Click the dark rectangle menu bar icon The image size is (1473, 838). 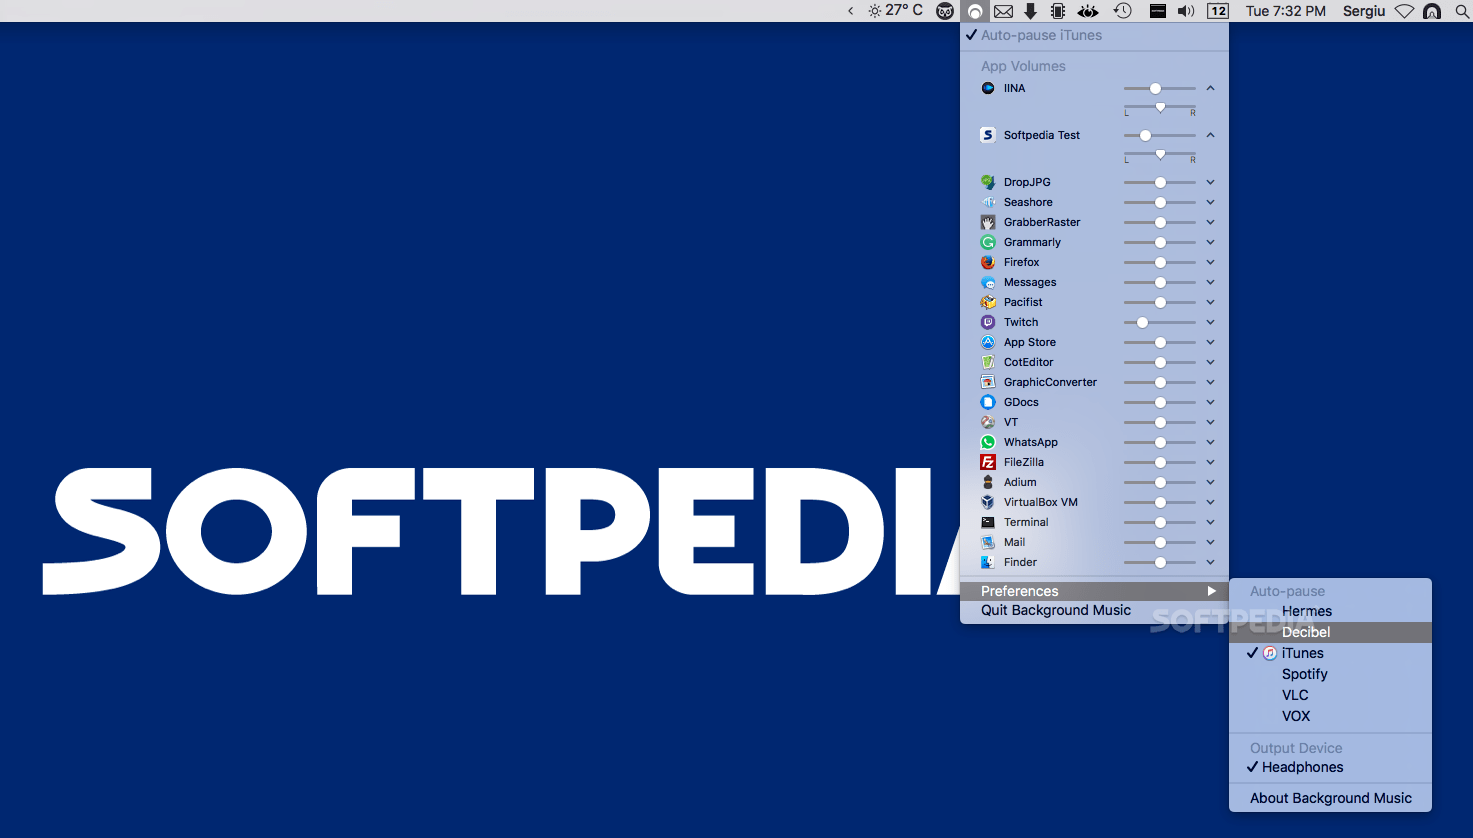point(1157,11)
